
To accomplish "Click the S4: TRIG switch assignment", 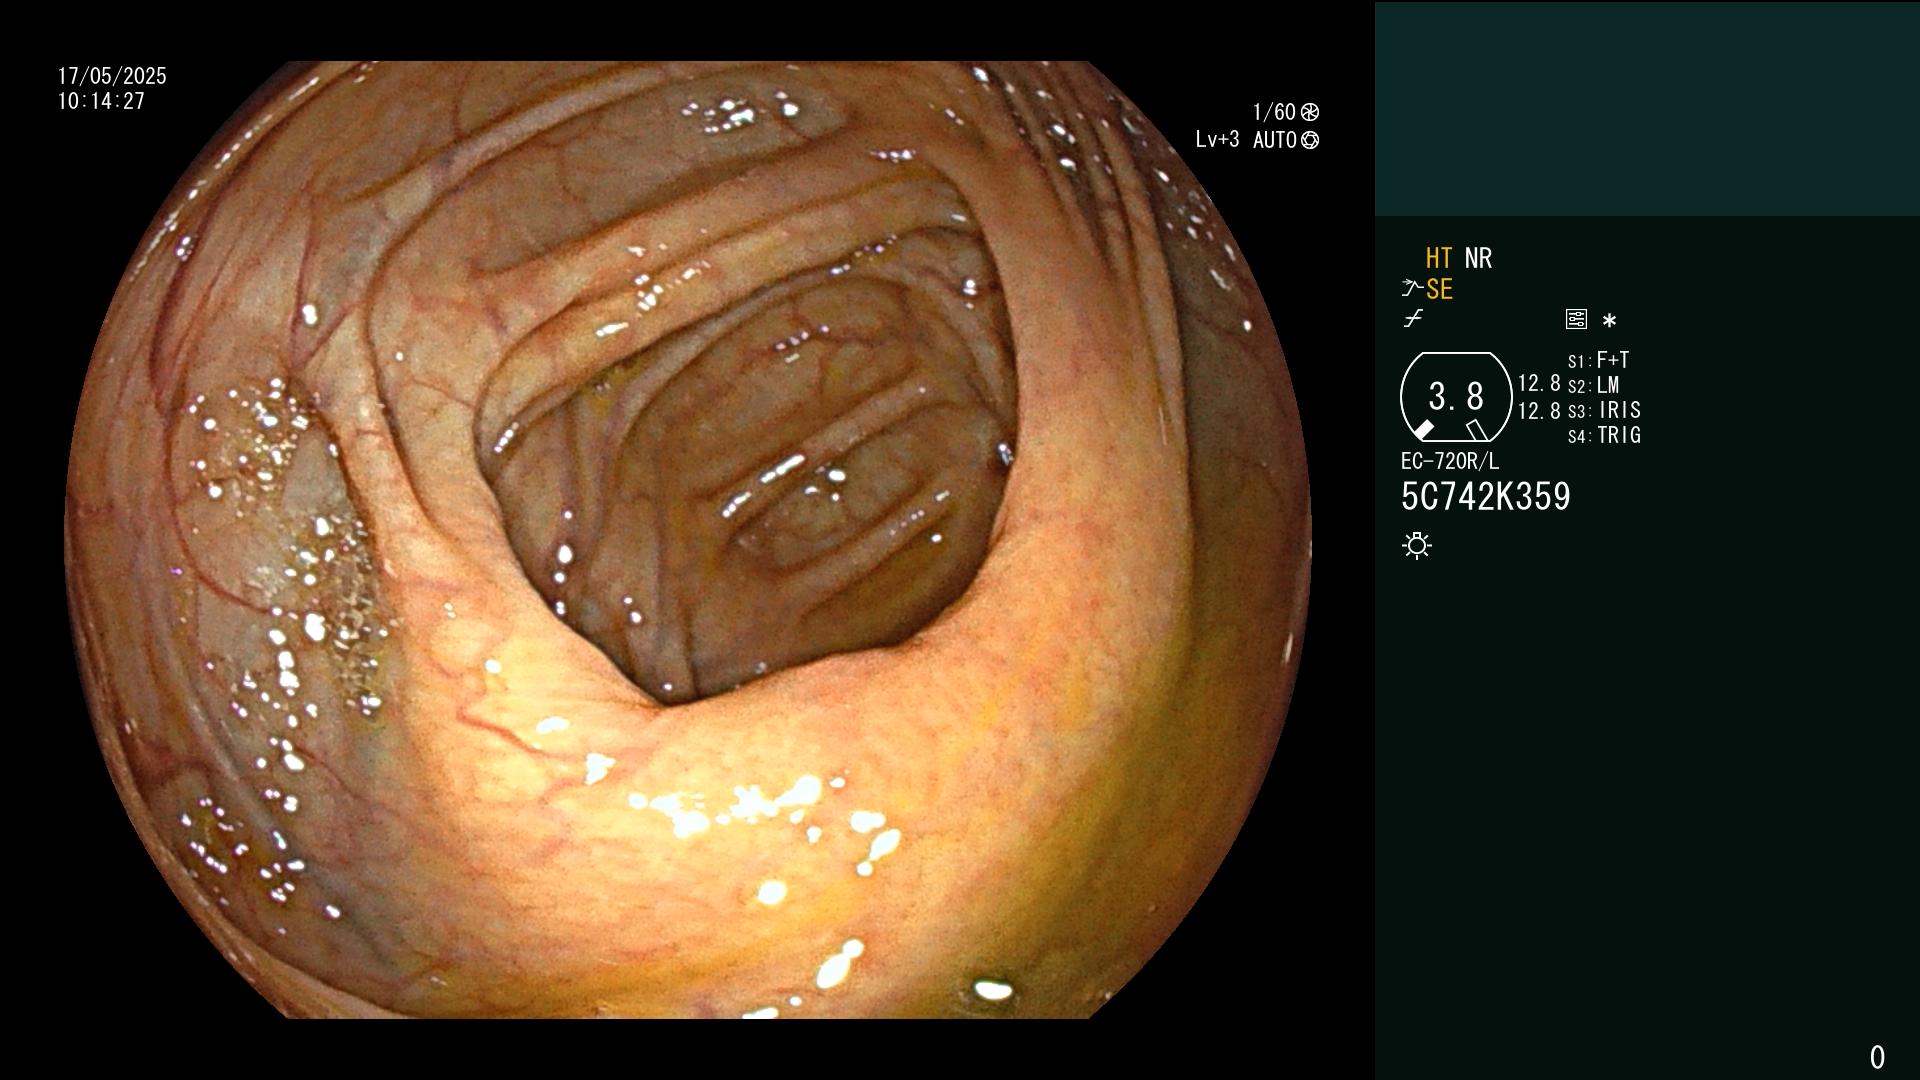I will [x=1605, y=436].
